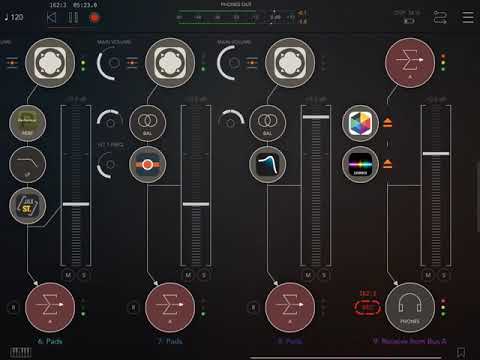Click the channel 9 volume fader handle

coord(436,154)
